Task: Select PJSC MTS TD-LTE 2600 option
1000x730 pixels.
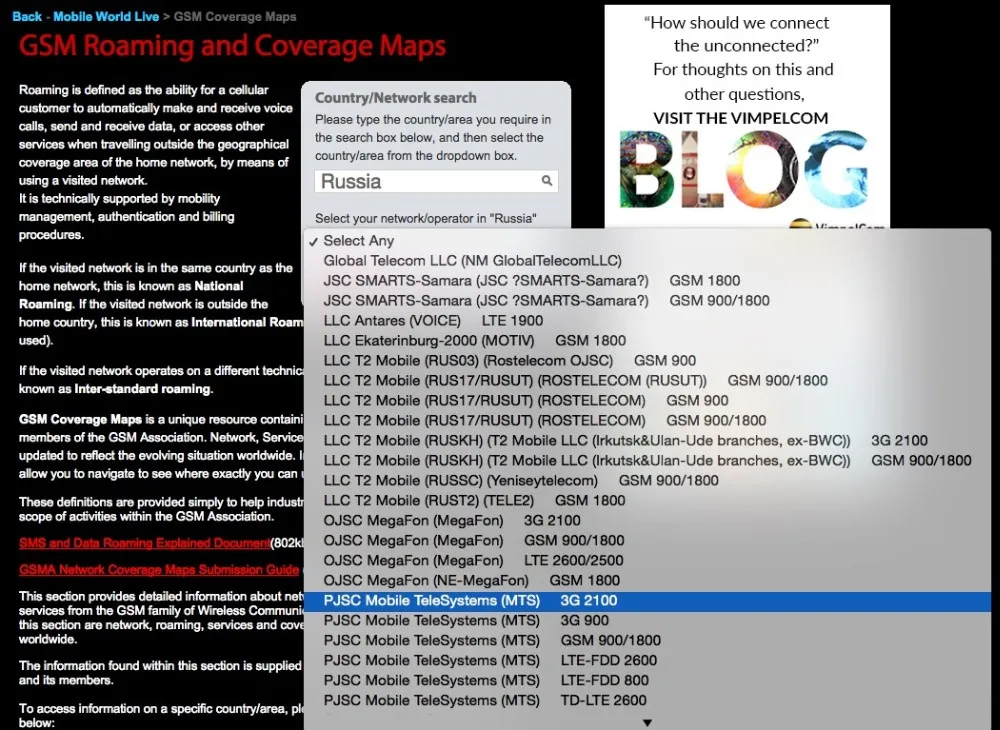Action: click(x=647, y=700)
